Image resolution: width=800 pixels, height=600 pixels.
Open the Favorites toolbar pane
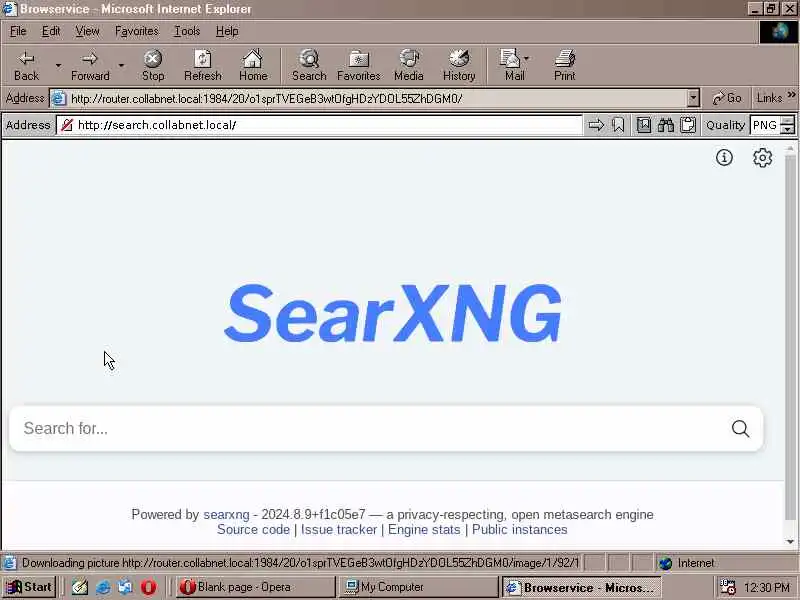click(x=359, y=65)
